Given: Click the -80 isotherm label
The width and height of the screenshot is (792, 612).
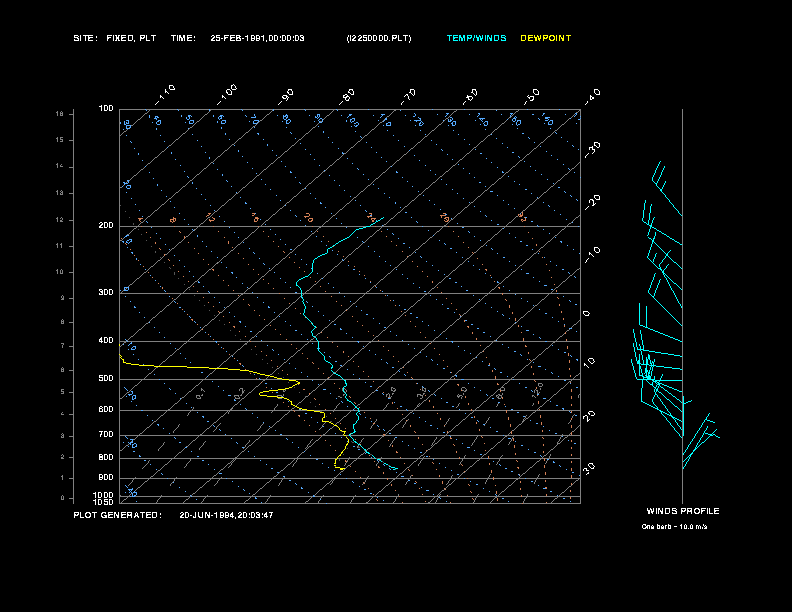Looking at the screenshot, I should point(347,96).
